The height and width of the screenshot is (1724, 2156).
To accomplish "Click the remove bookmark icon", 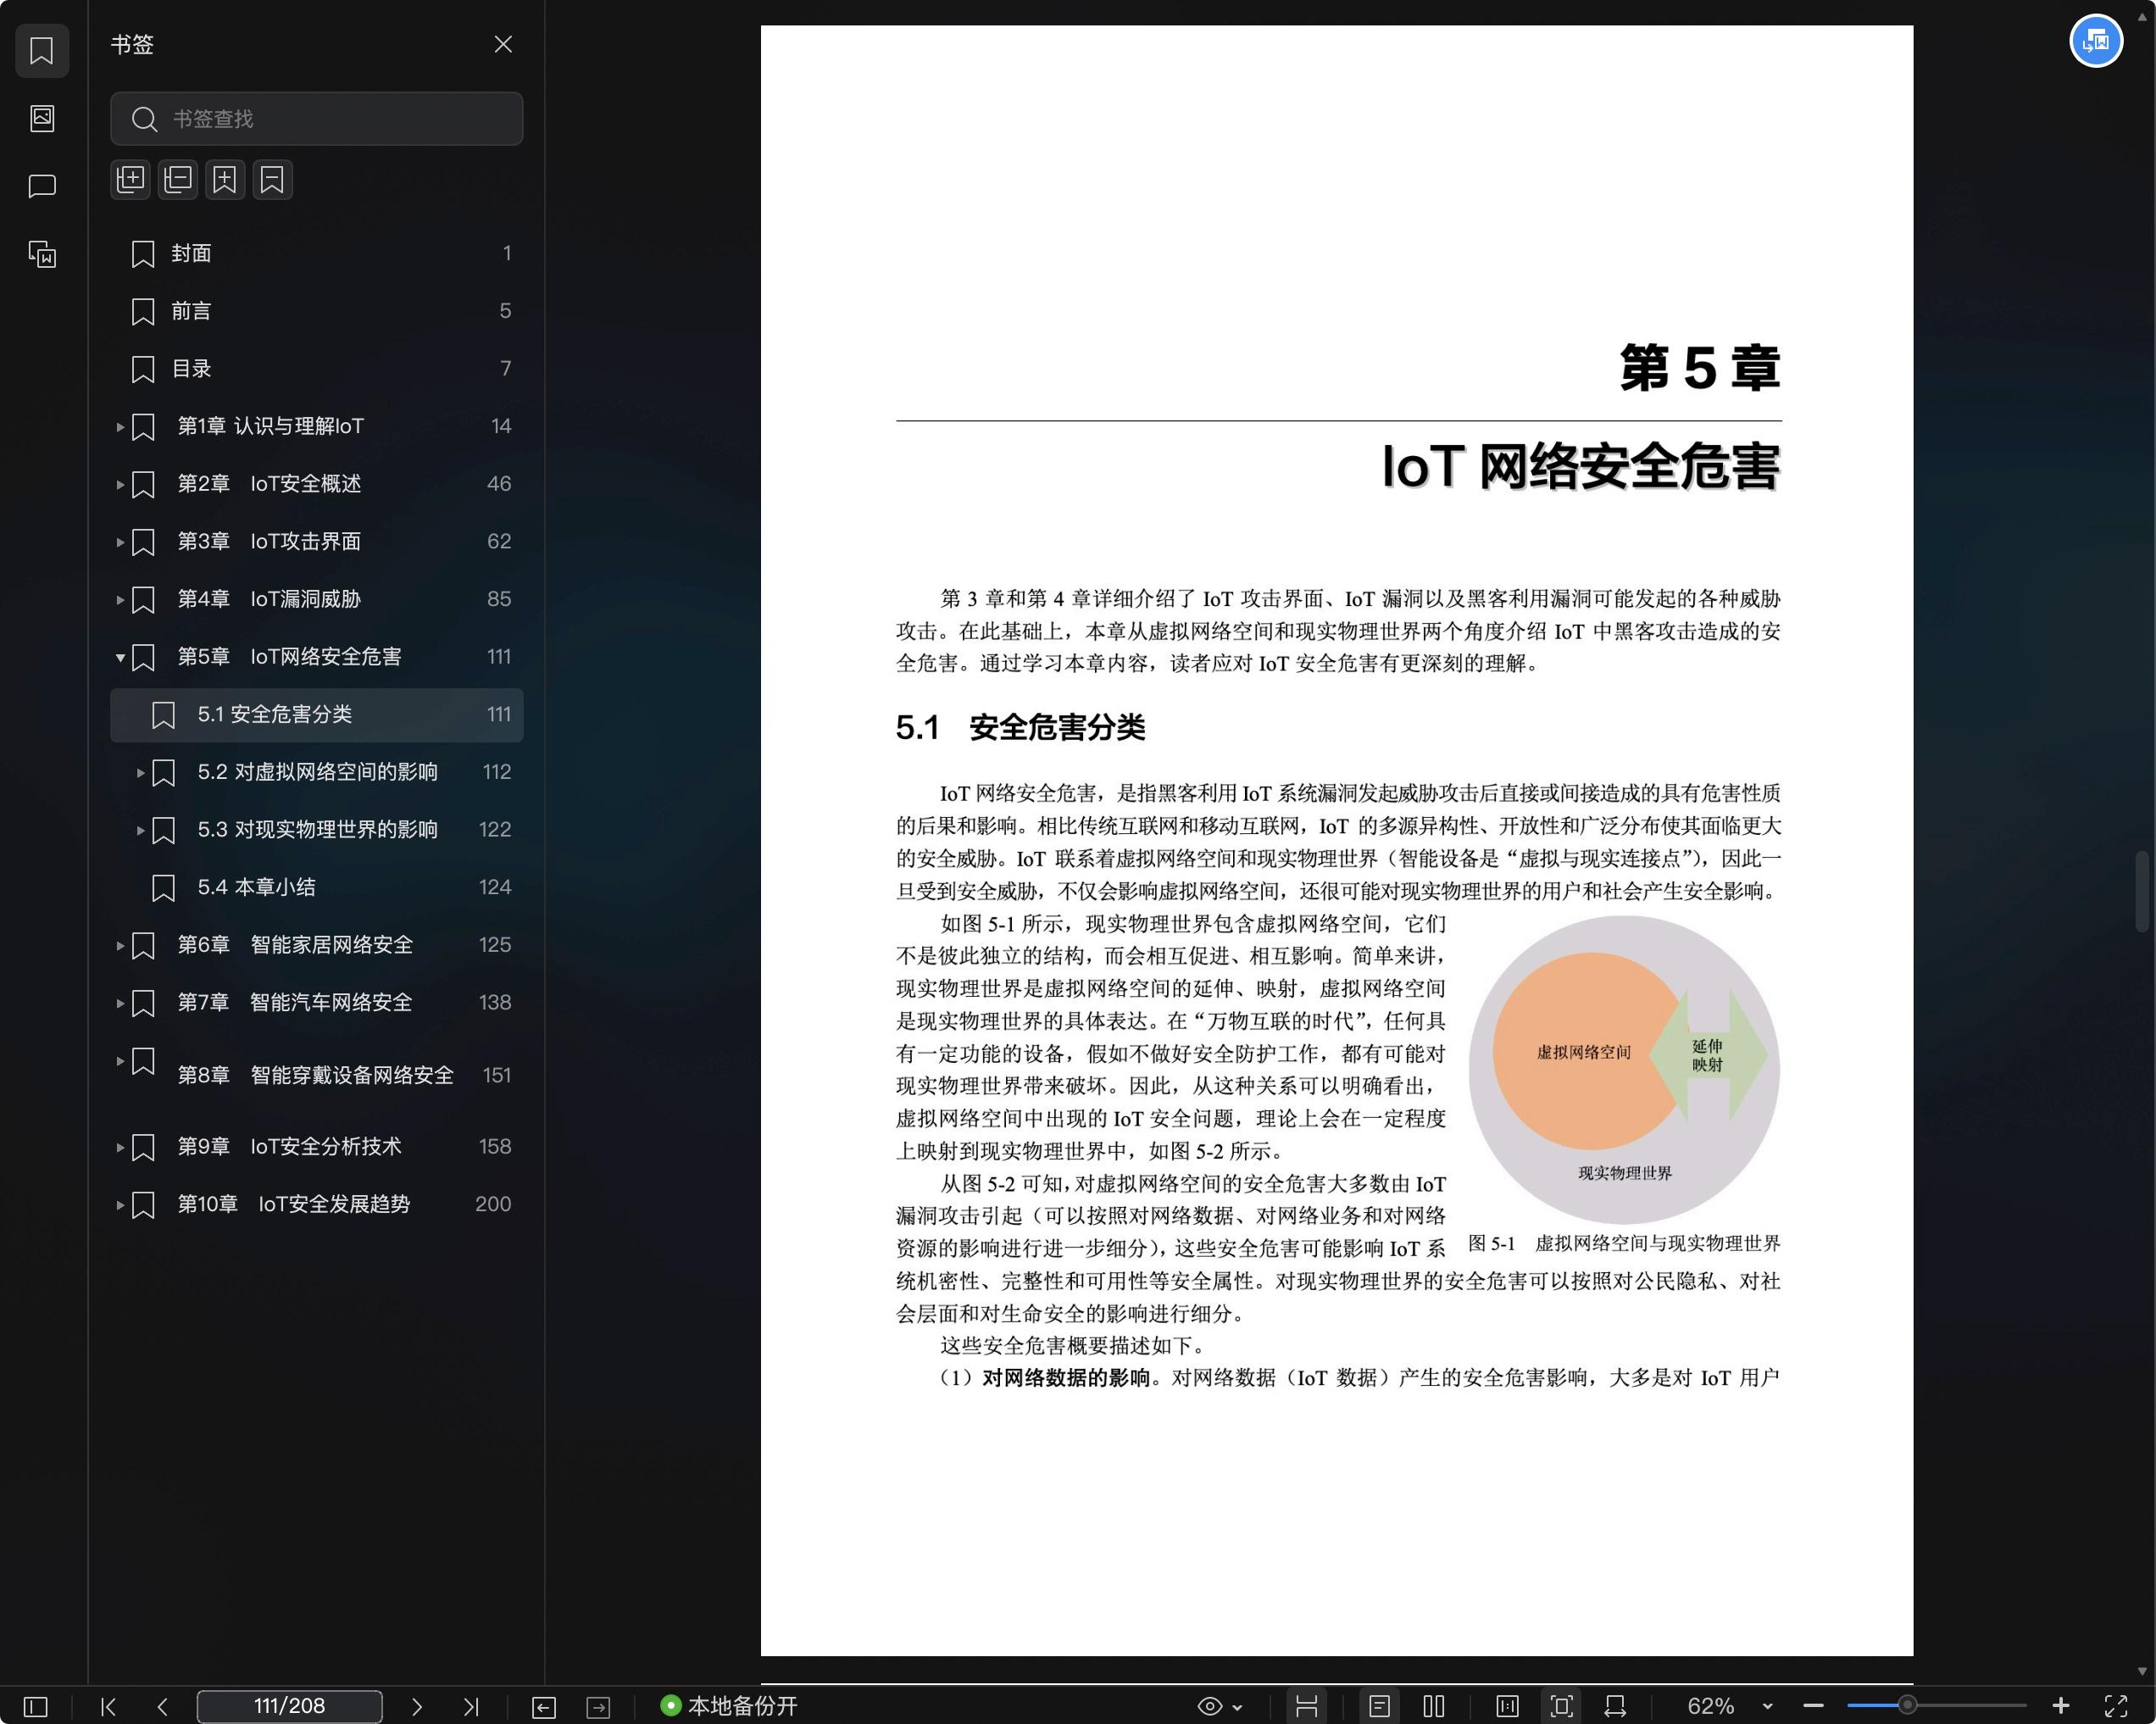I will (x=272, y=180).
